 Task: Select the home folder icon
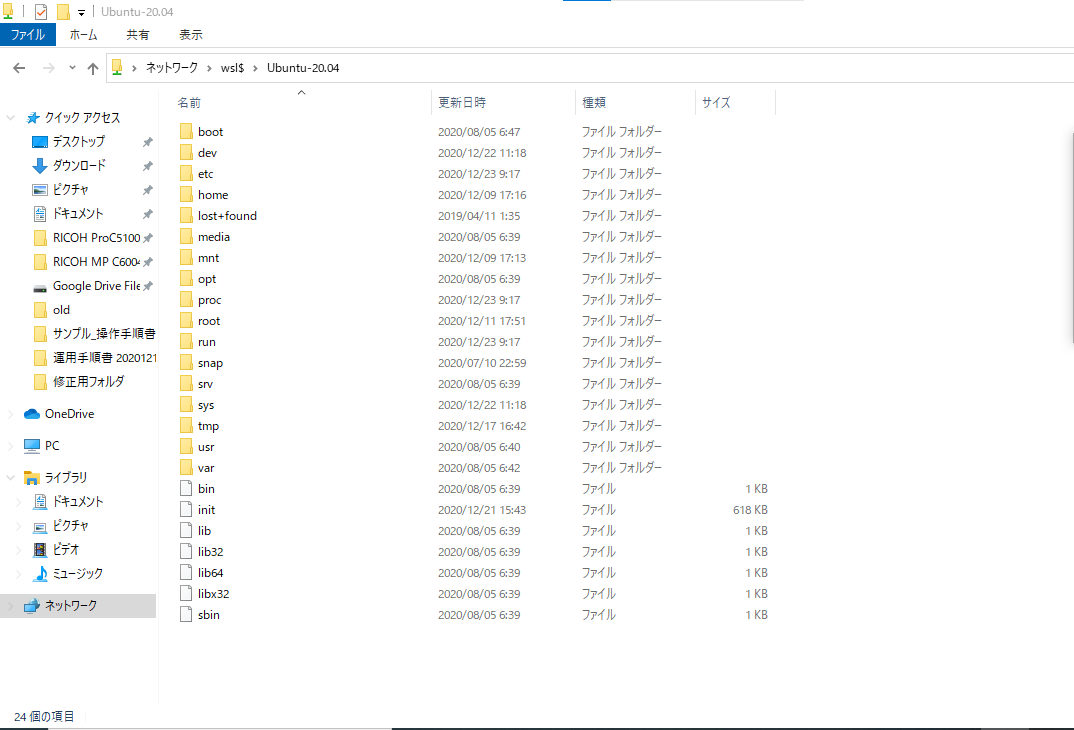[186, 194]
